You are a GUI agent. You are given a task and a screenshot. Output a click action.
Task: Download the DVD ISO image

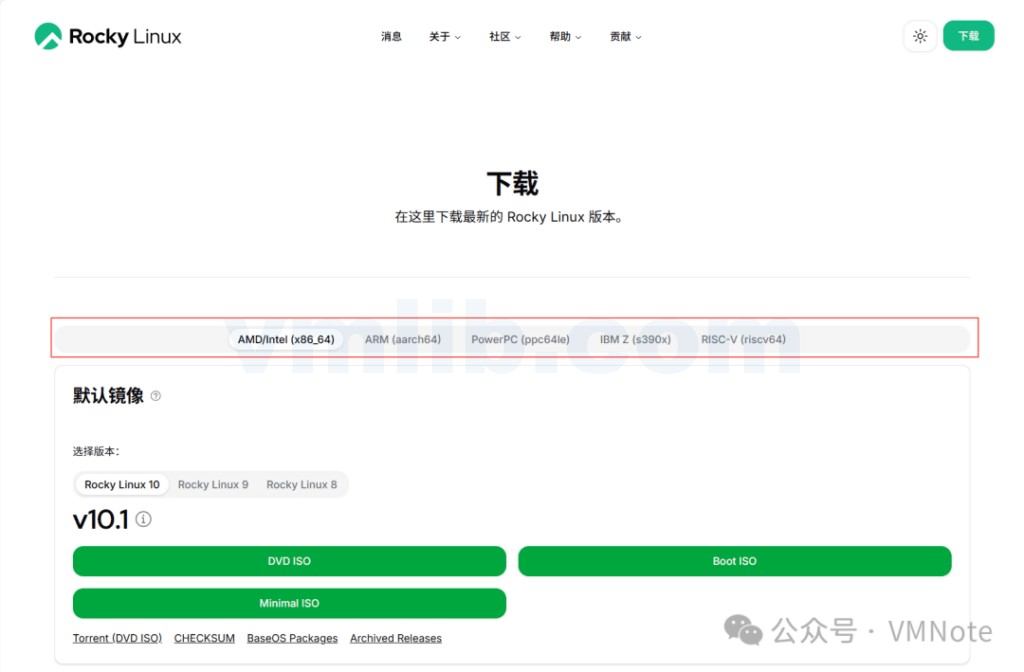tap(289, 561)
